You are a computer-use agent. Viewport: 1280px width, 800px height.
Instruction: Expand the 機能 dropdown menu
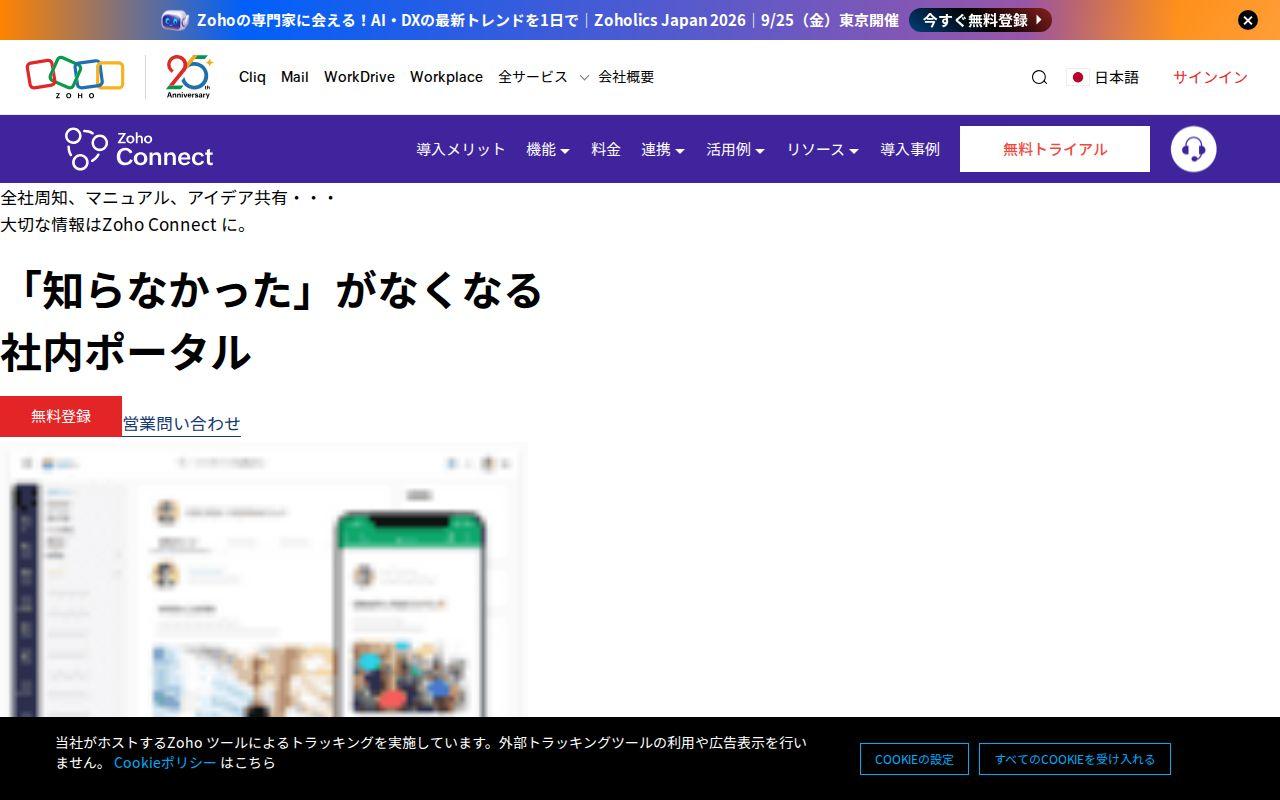pyautogui.click(x=548, y=149)
